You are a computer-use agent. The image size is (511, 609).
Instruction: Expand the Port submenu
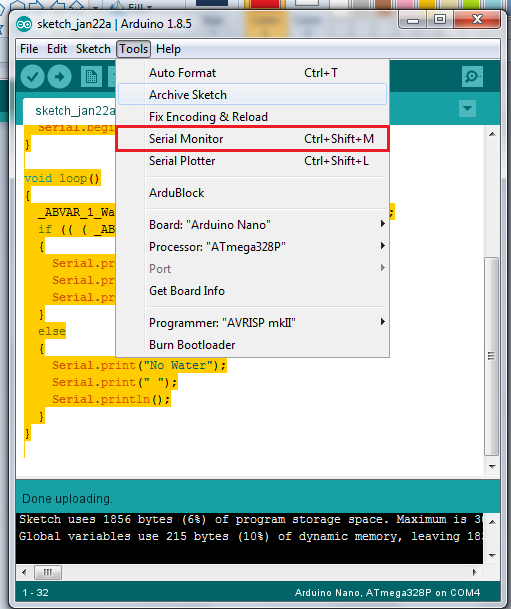[252, 269]
